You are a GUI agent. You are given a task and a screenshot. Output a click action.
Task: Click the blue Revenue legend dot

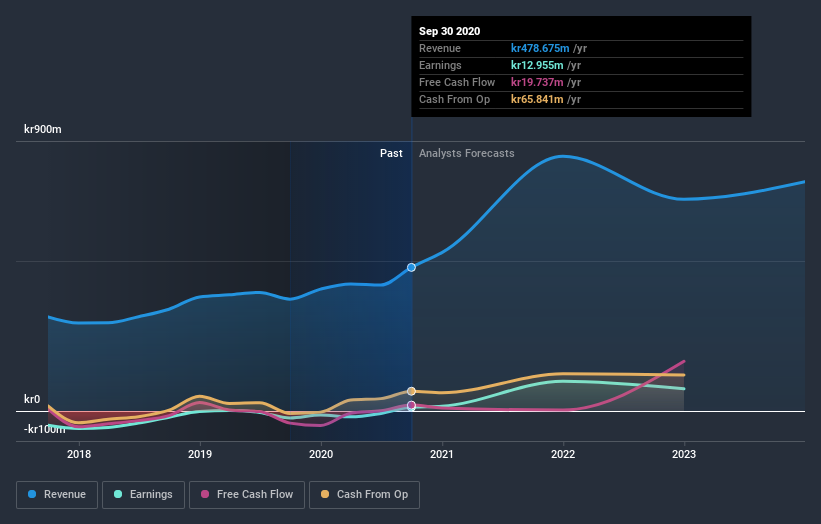point(32,494)
